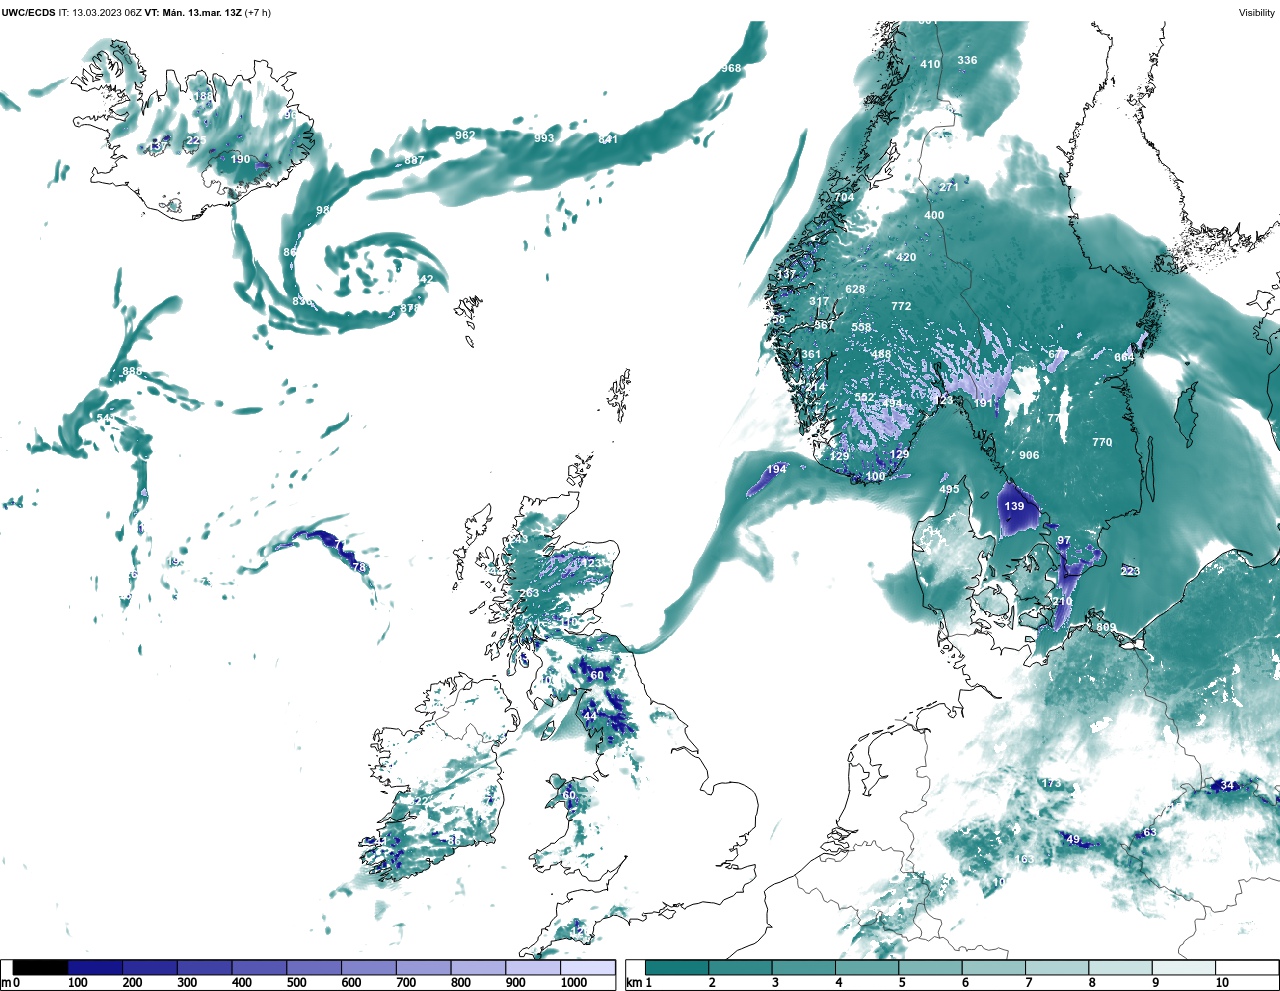Pick the lavender 900–1000 m legend swatch

(532, 968)
